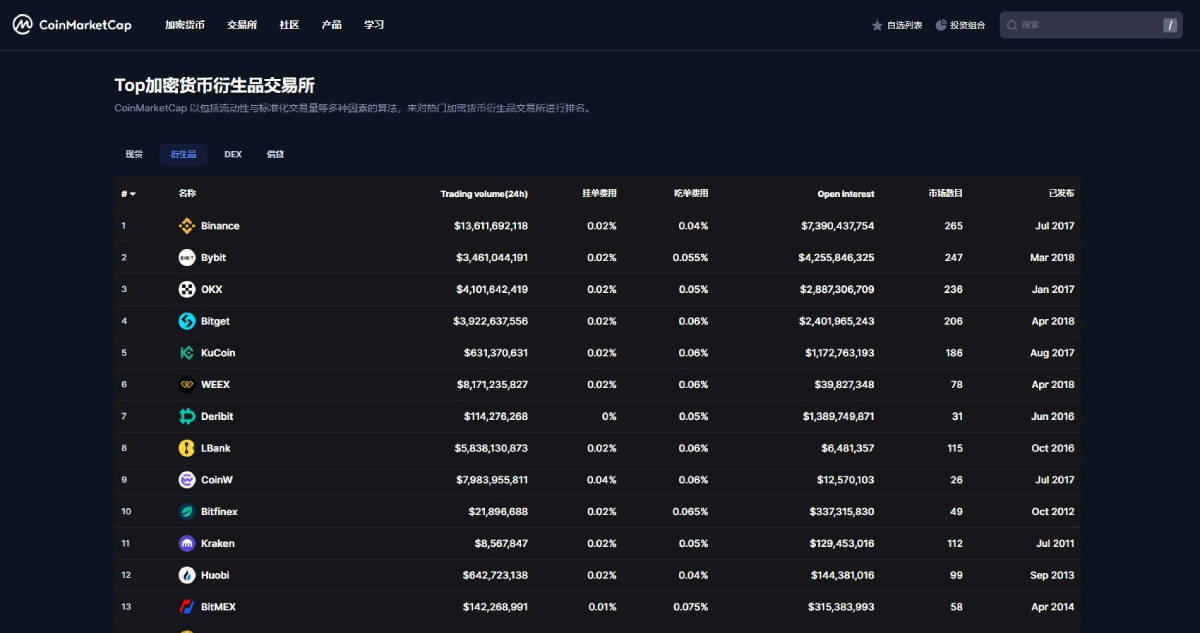Switch to the 现货 tab
The width and height of the screenshot is (1200, 633).
click(134, 154)
